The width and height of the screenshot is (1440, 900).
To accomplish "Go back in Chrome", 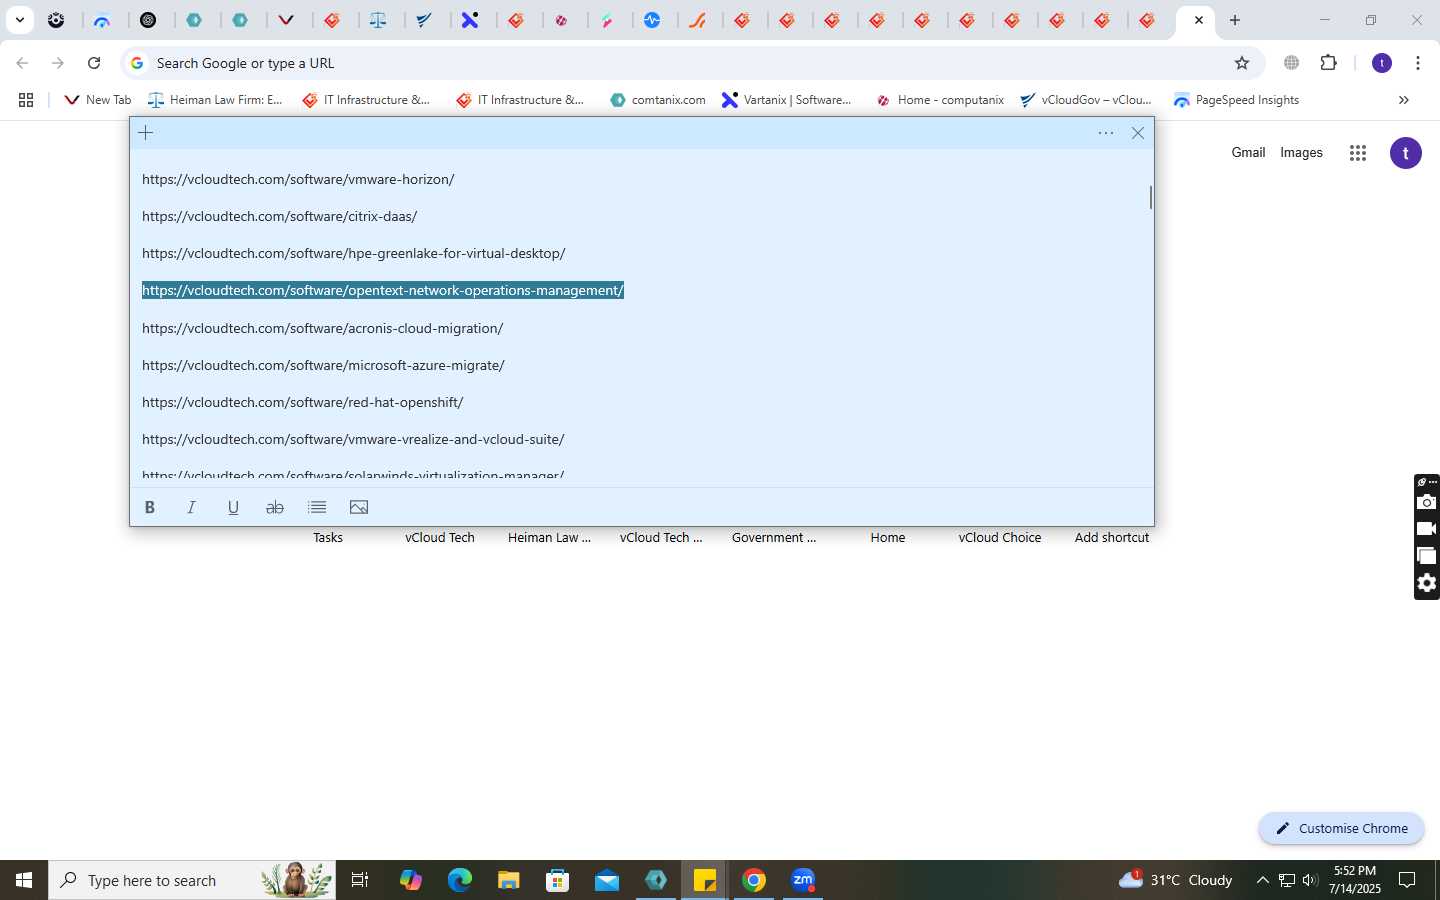I will click(22, 63).
